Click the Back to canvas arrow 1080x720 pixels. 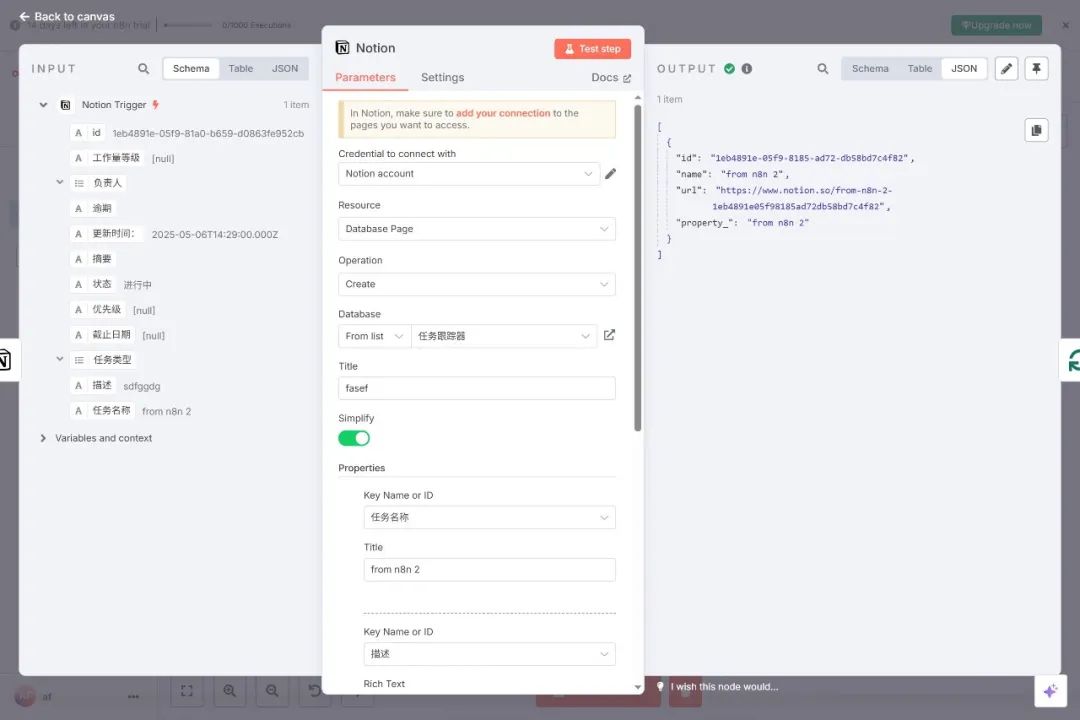coord(24,16)
